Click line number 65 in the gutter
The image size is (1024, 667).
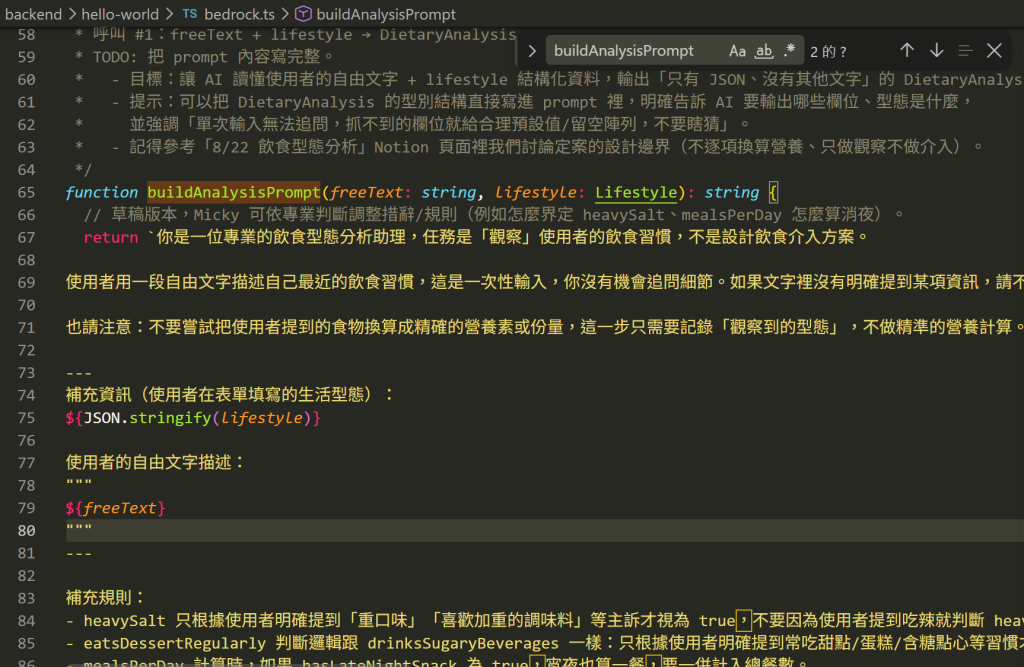[26, 192]
